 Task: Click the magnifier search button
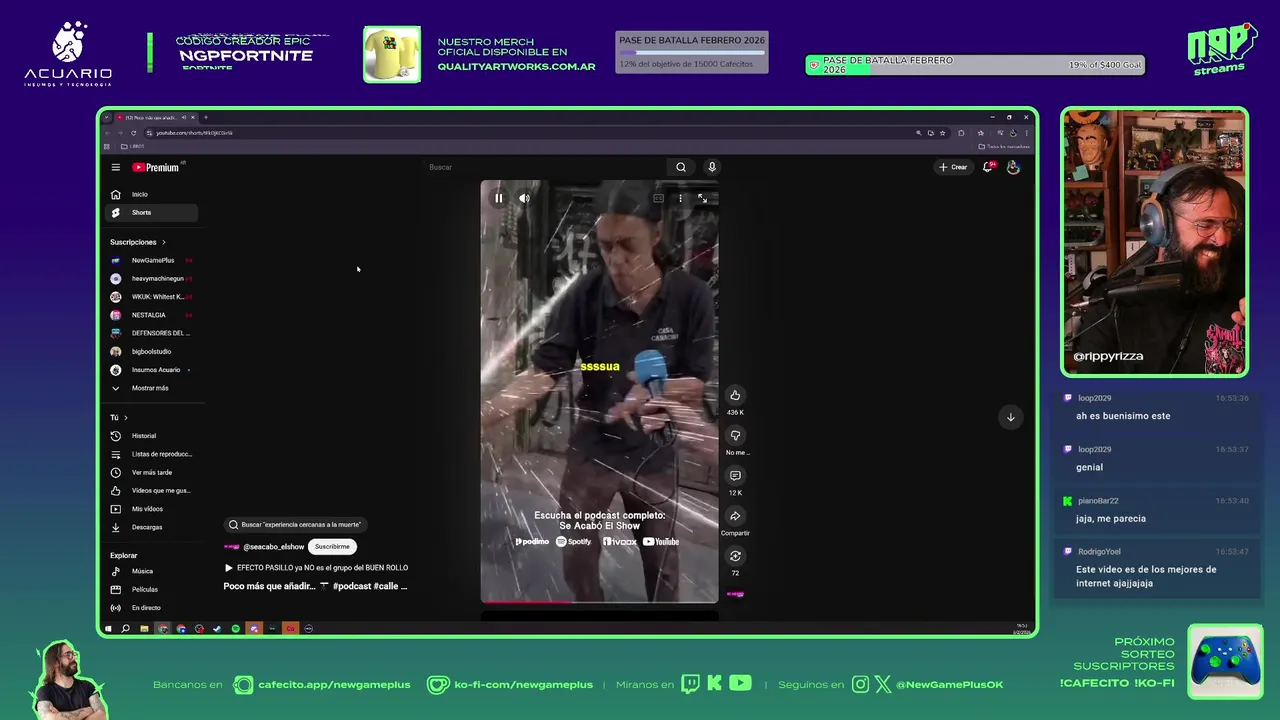[681, 167]
